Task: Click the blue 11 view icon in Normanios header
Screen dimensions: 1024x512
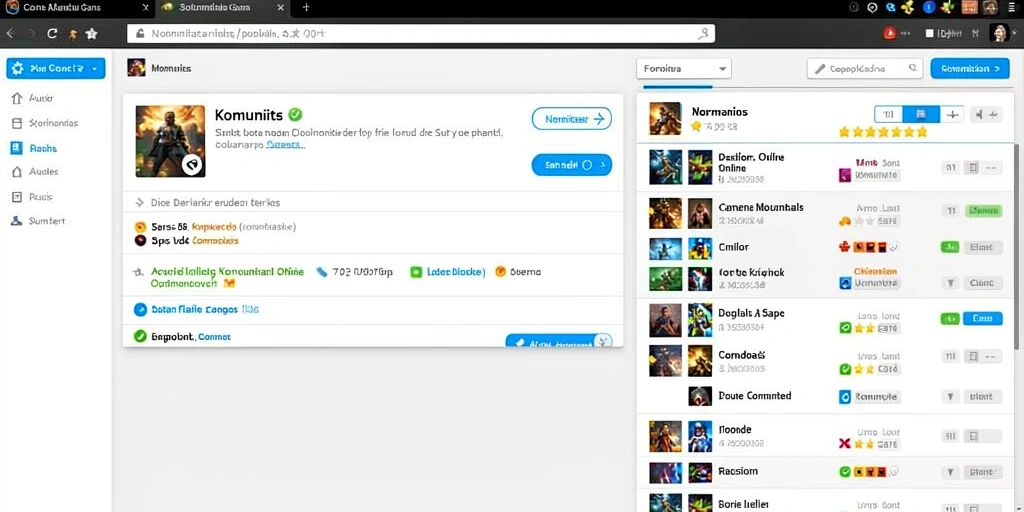Action: 888,114
